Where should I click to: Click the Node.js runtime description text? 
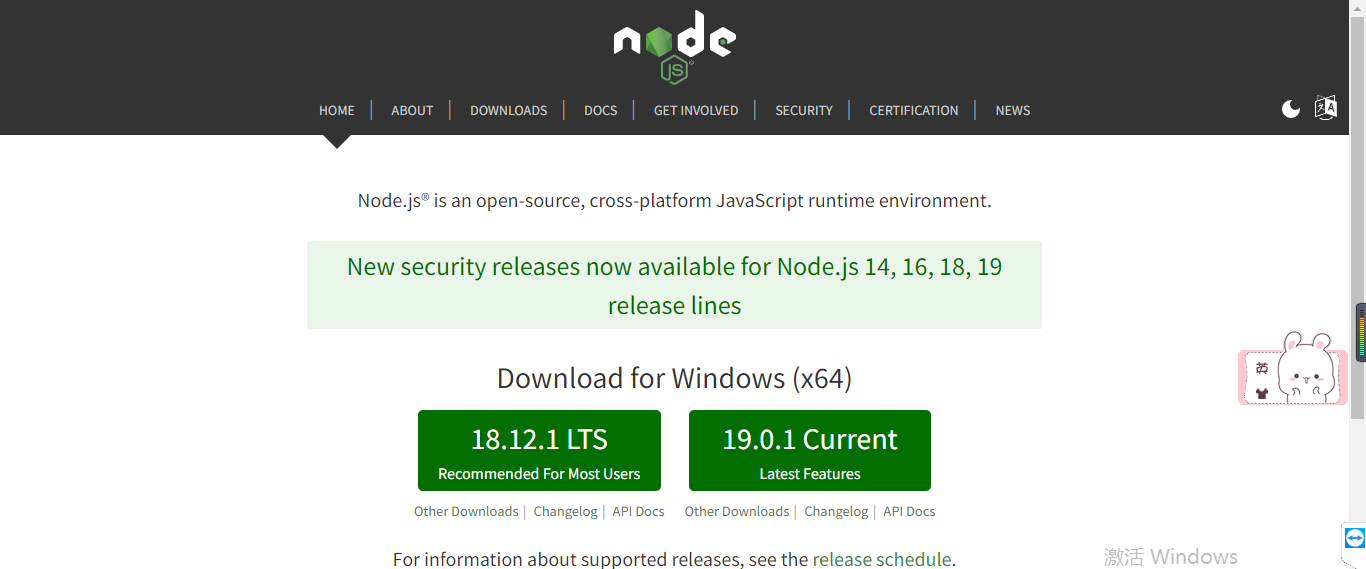click(x=674, y=200)
